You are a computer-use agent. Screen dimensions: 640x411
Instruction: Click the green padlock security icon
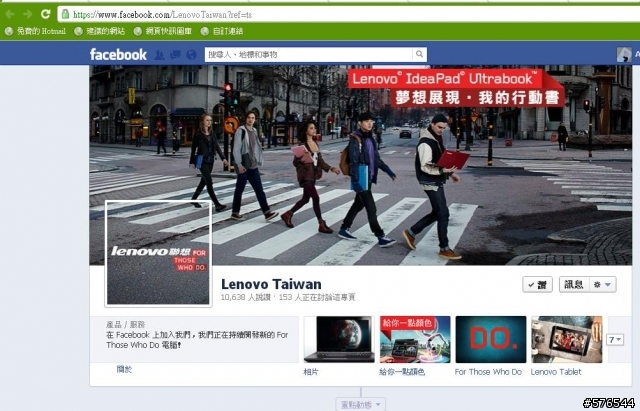click(65, 14)
